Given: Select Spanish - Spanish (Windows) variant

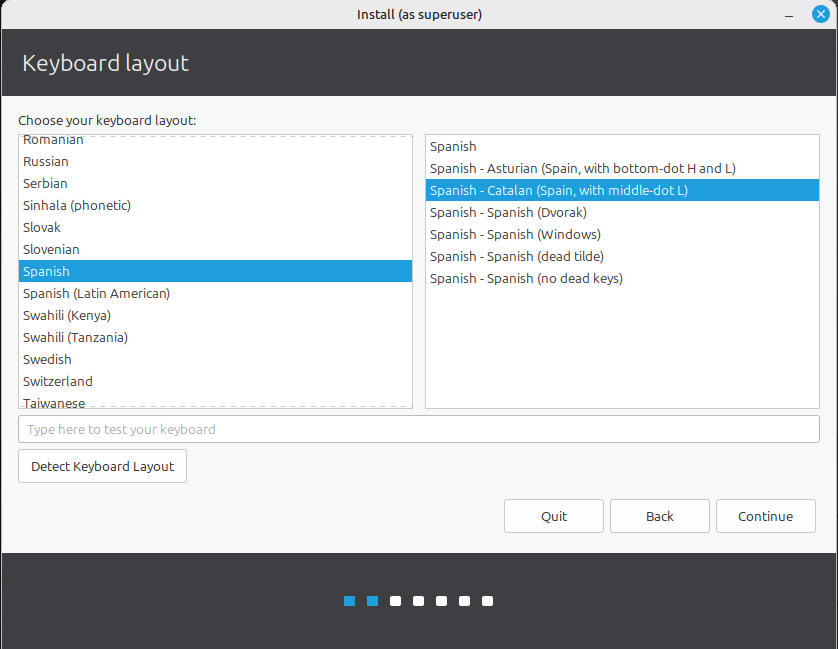Looking at the screenshot, I should coord(515,234).
